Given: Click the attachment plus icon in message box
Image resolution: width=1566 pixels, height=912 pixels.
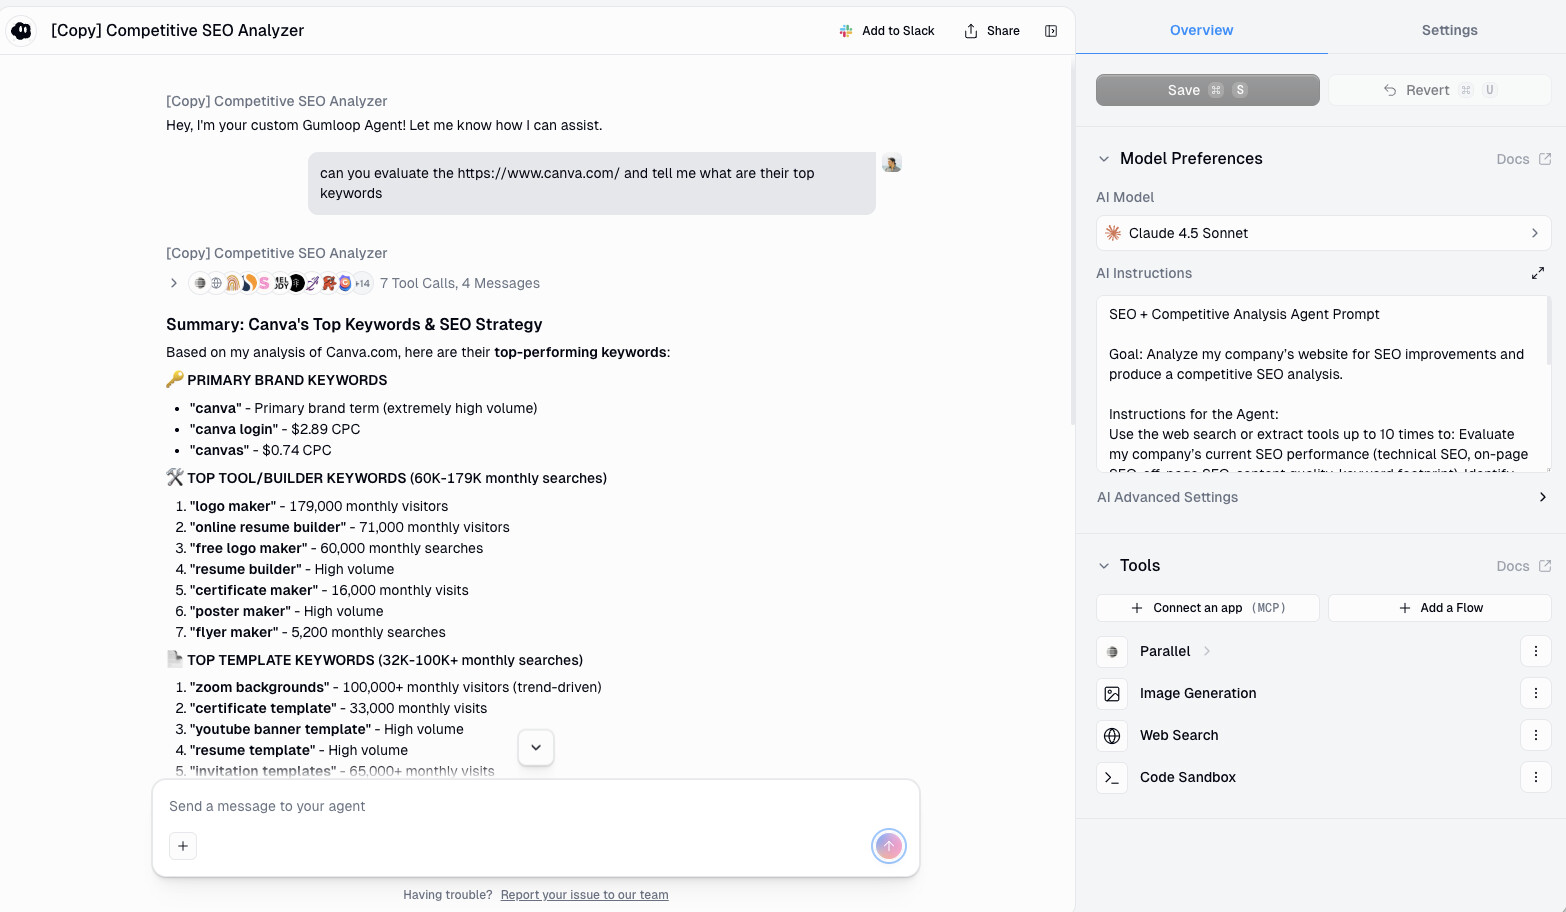Looking at the screenshot, I should point(183,846).
